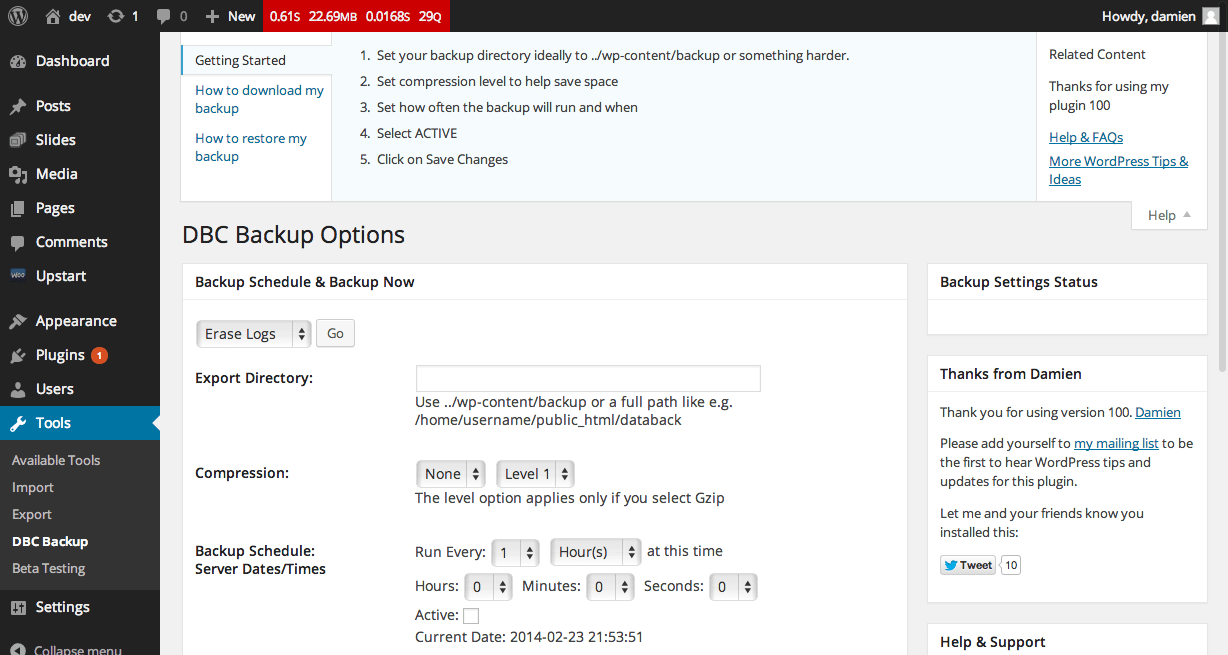Open the Beta Testing submenu item
This screenshot has width=1228, height=655.
pos(49,568)
